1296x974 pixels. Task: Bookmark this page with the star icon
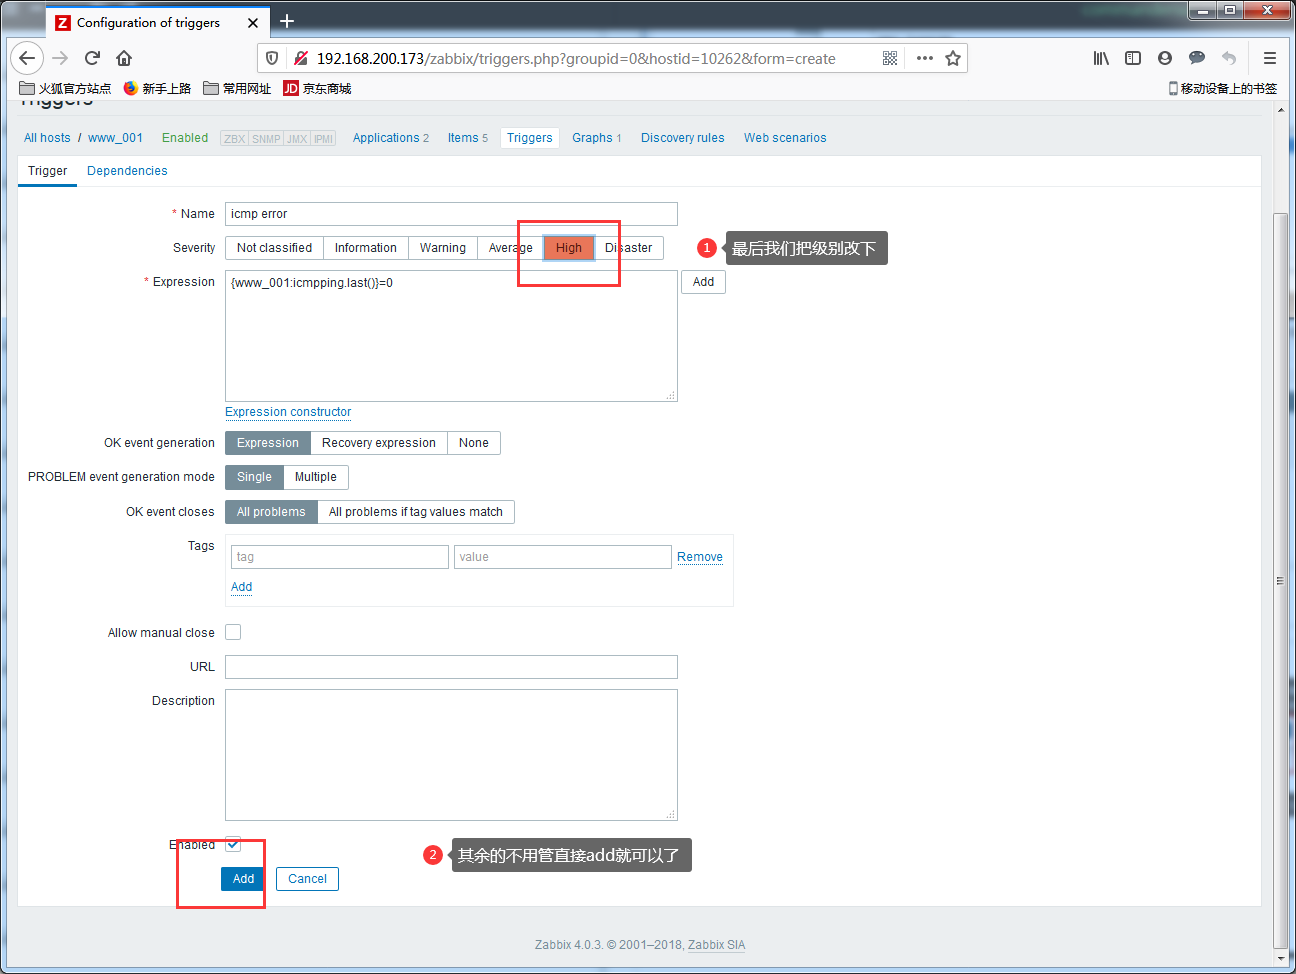click(x=953, y=59)
